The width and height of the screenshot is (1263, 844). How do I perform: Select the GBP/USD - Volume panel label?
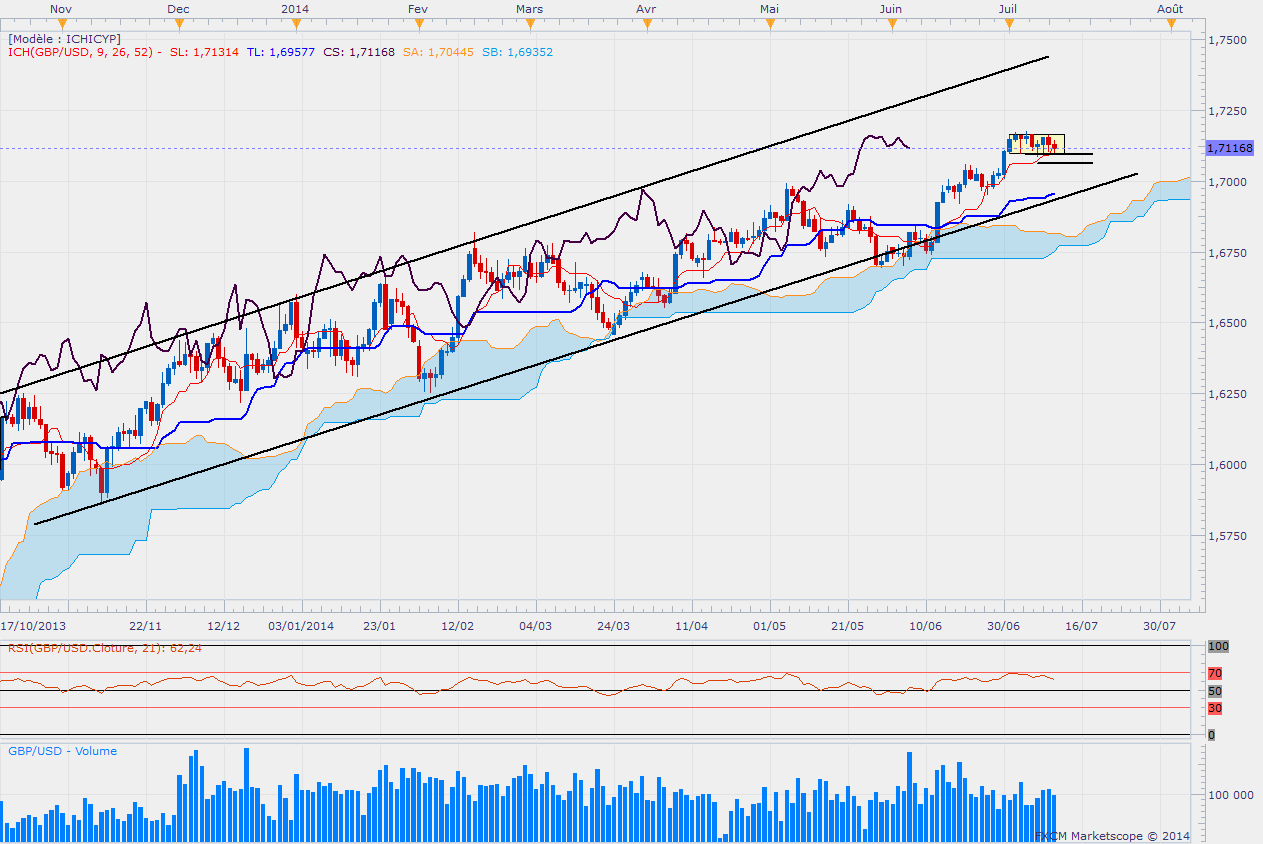coord(62,751)
